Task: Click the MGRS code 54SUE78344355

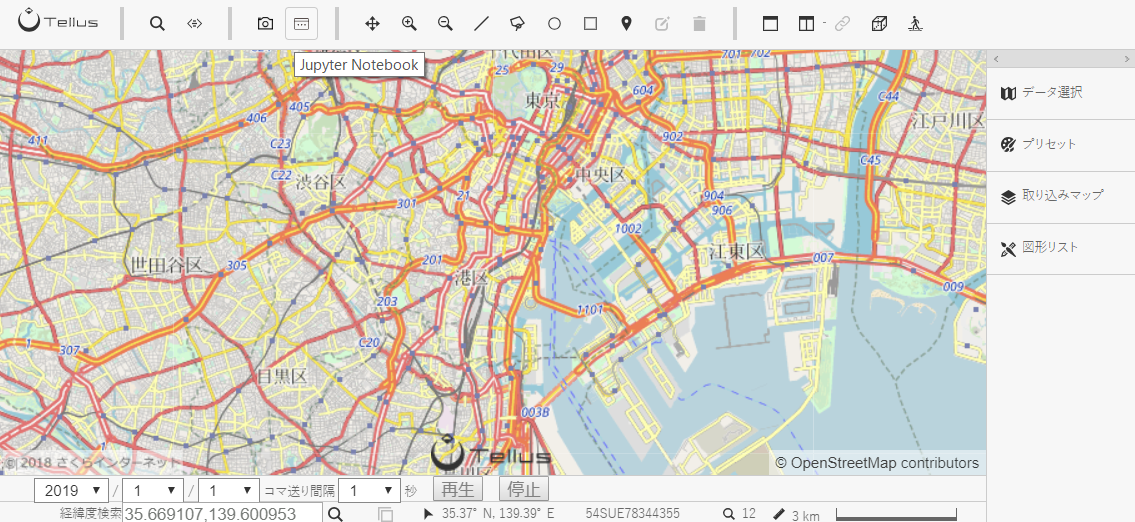Action: point(633,514)
